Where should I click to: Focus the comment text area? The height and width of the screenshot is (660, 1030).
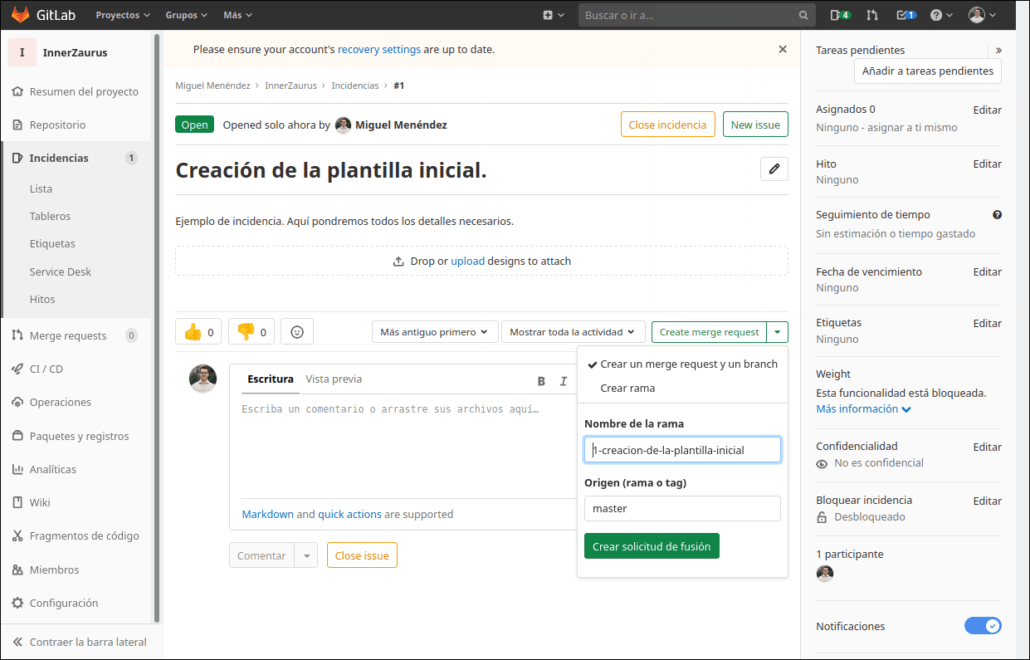point(404,447)
